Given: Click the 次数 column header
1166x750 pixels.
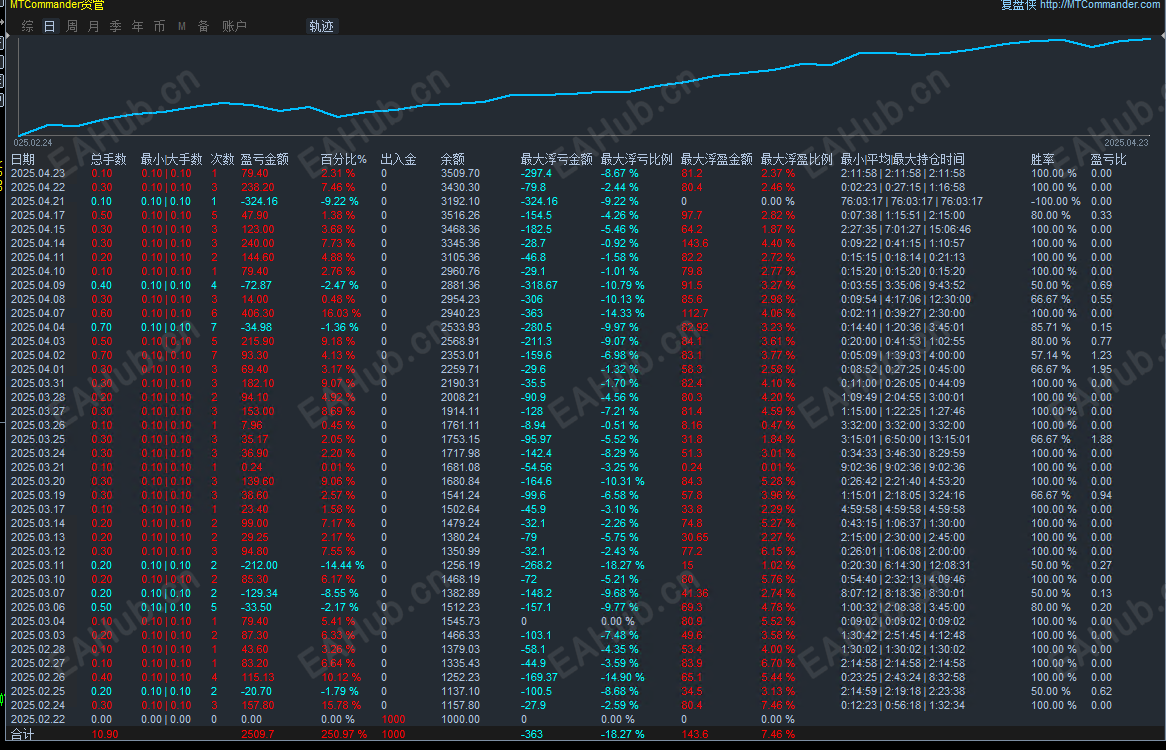Looking at the screenshot, I should (222, 159).
